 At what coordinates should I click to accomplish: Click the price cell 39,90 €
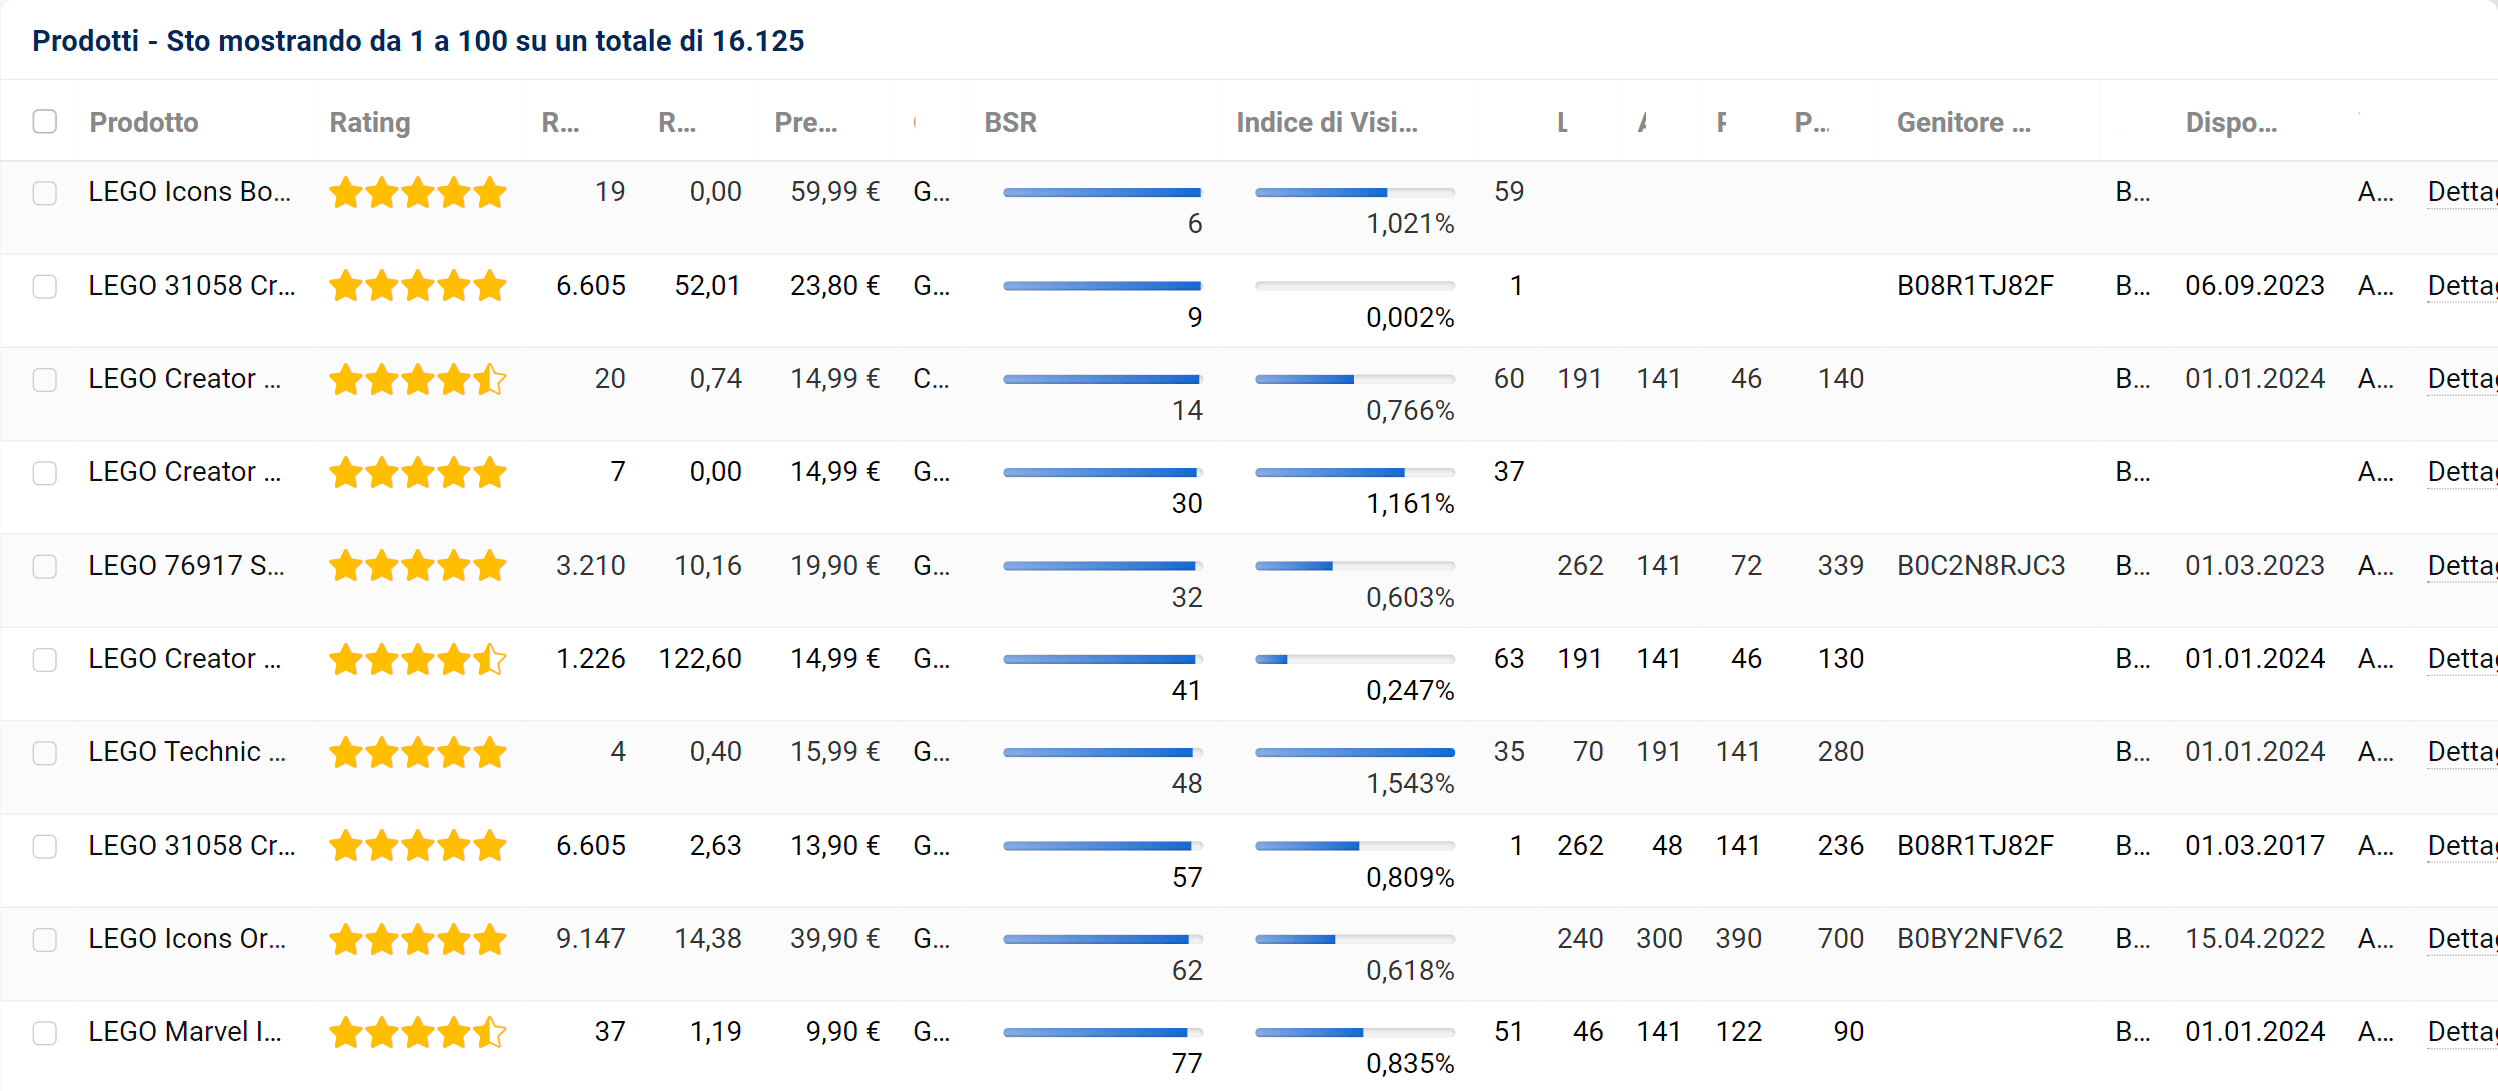(x=835, y=939)
